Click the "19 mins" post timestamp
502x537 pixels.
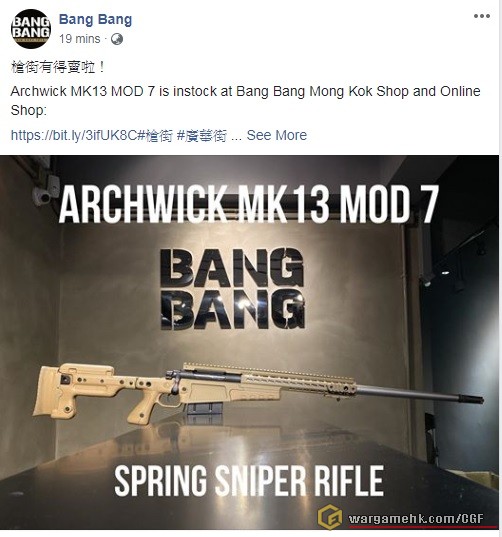pos(80,39)
